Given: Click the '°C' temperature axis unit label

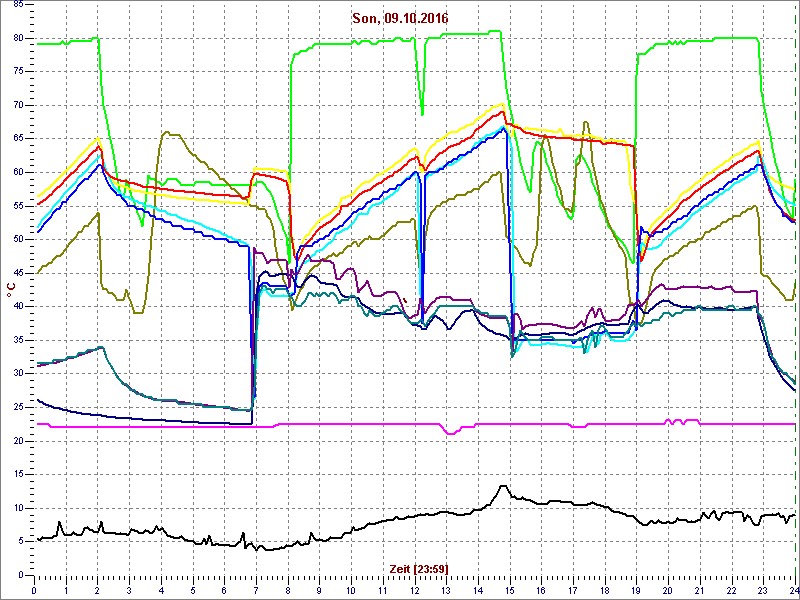Looking at the screenshot, I should pos(10,291).
